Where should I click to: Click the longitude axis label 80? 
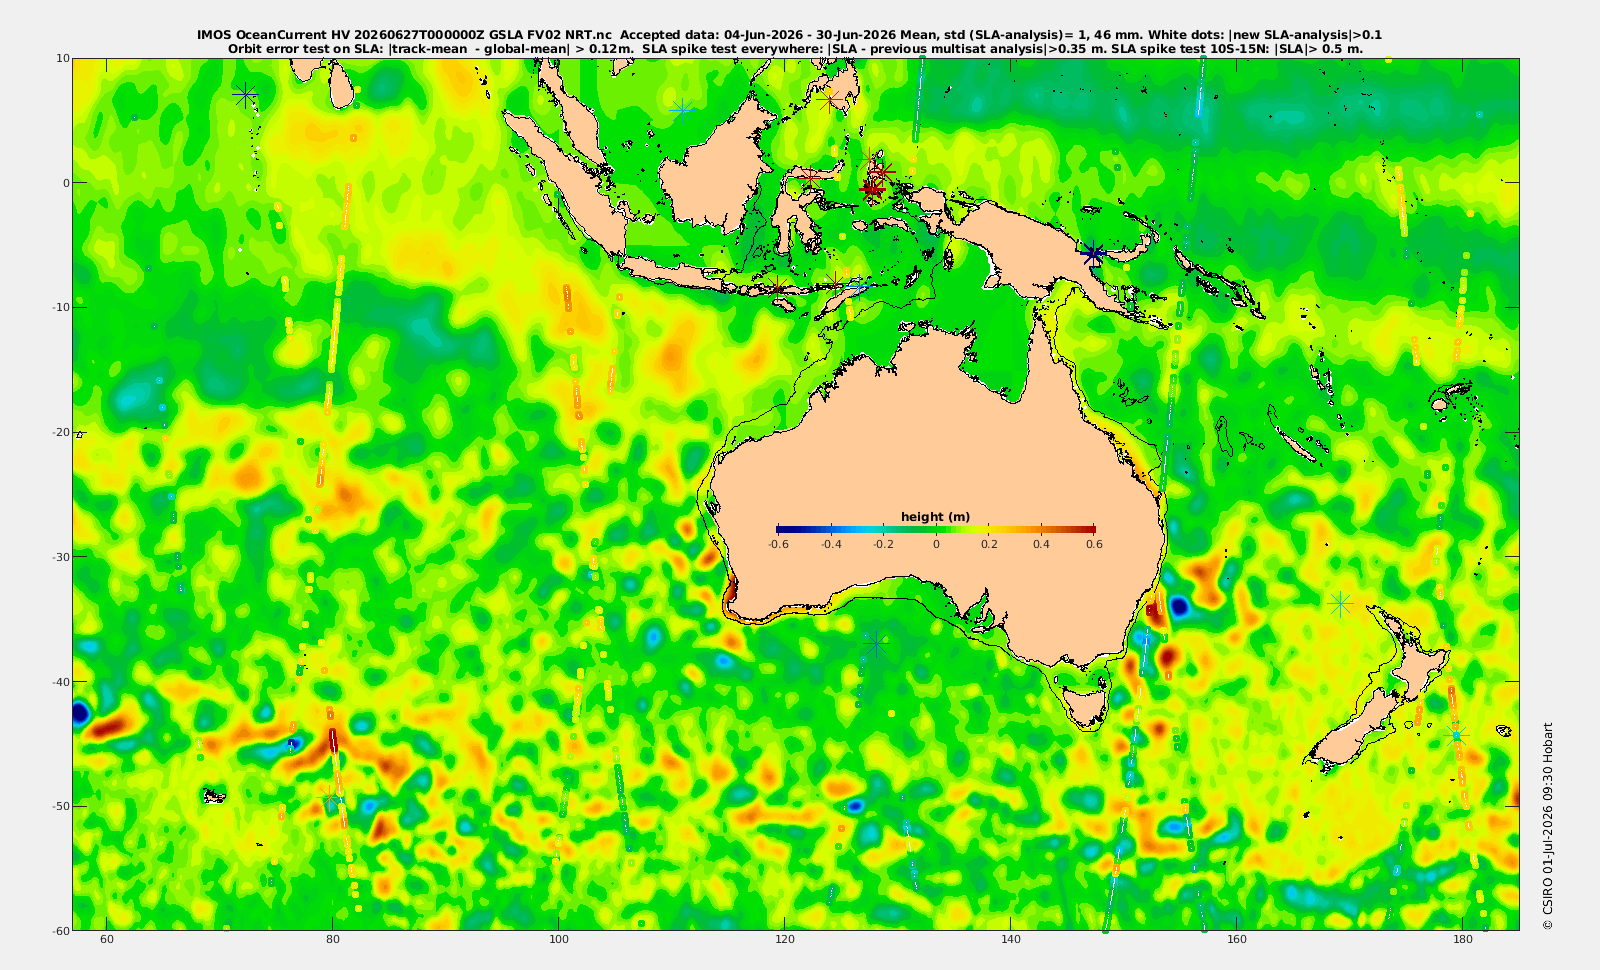click(333, 939)
